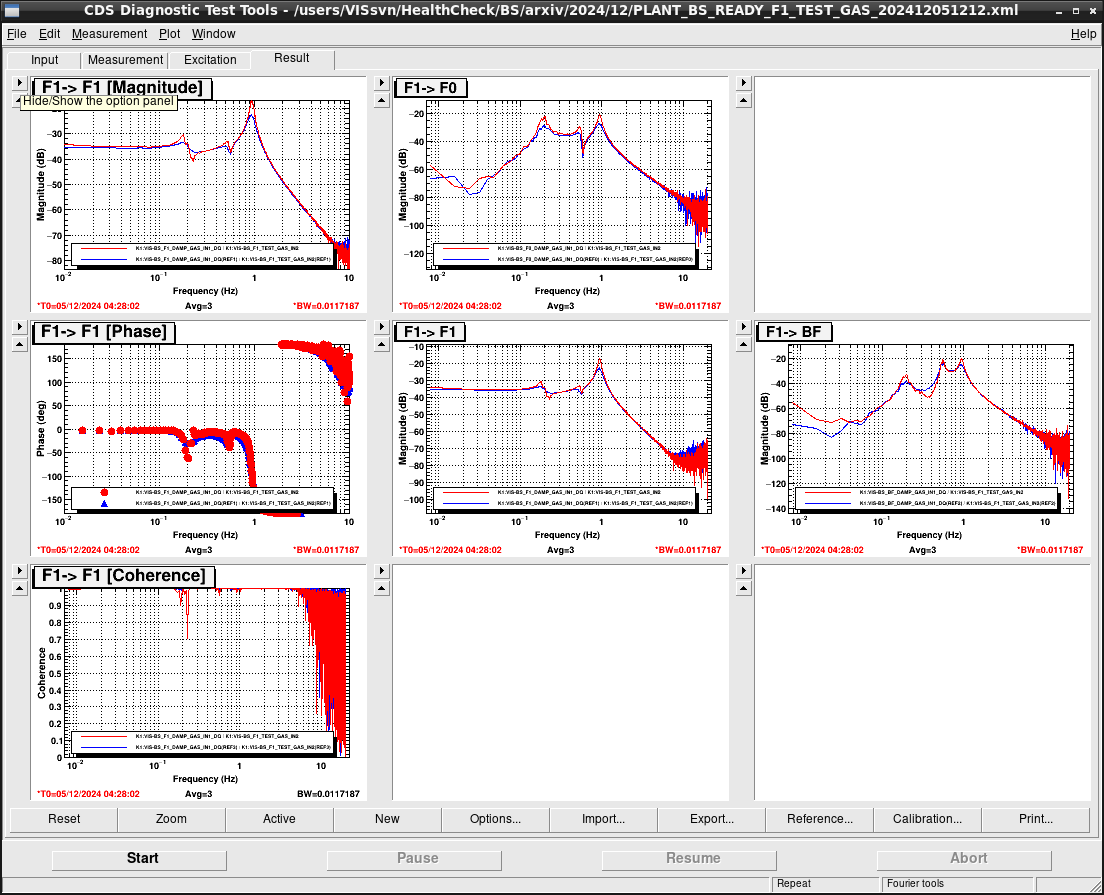Click up arrow of F1-> BF plot

coord(744,344)
